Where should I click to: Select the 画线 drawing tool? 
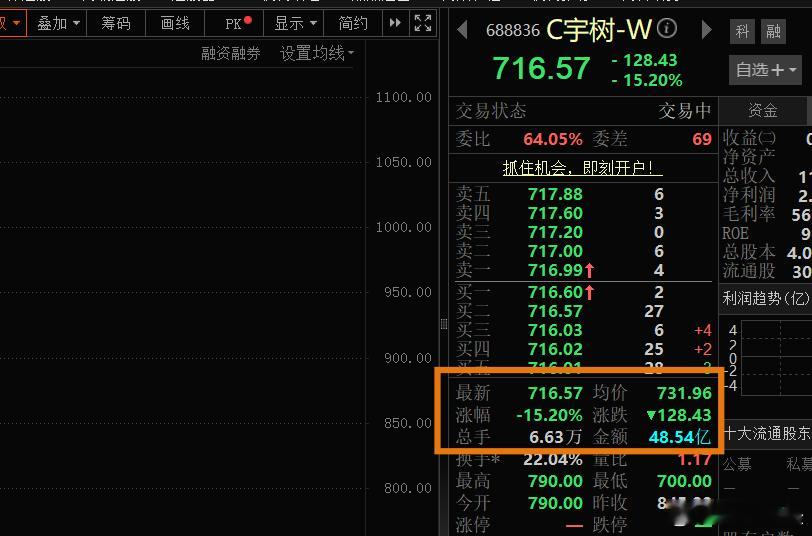[175, 23]
